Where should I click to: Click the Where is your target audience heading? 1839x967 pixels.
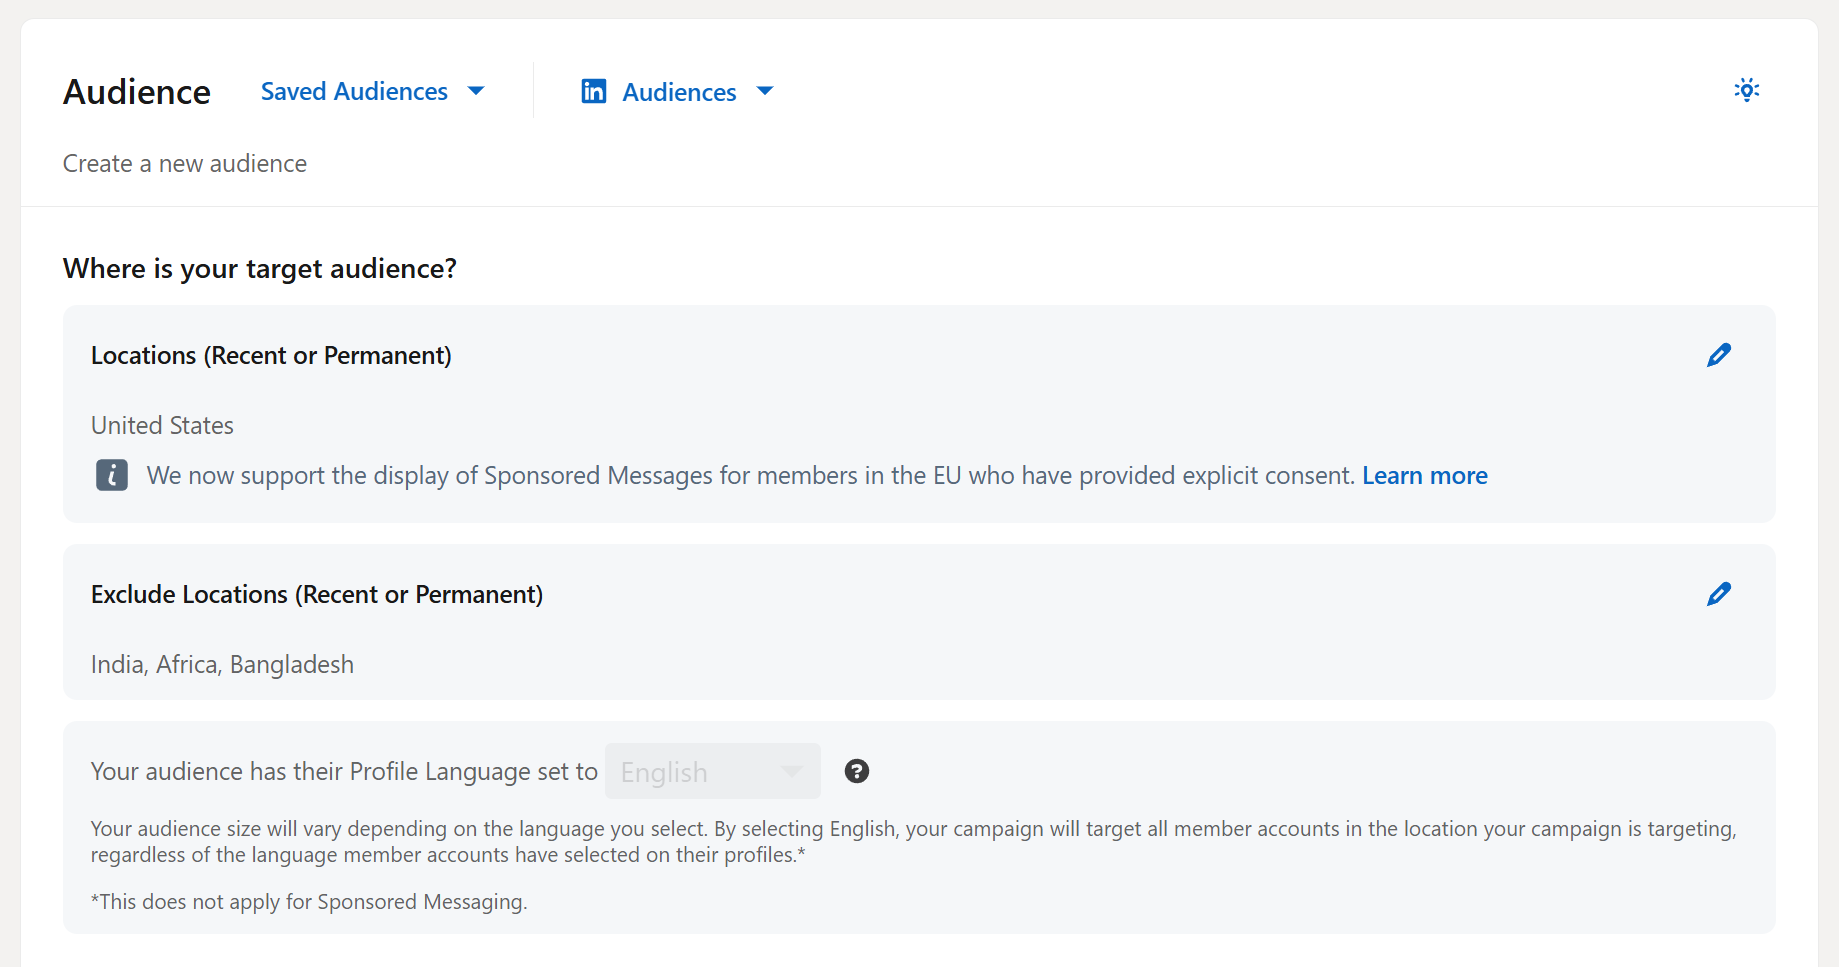click(260, 268)
